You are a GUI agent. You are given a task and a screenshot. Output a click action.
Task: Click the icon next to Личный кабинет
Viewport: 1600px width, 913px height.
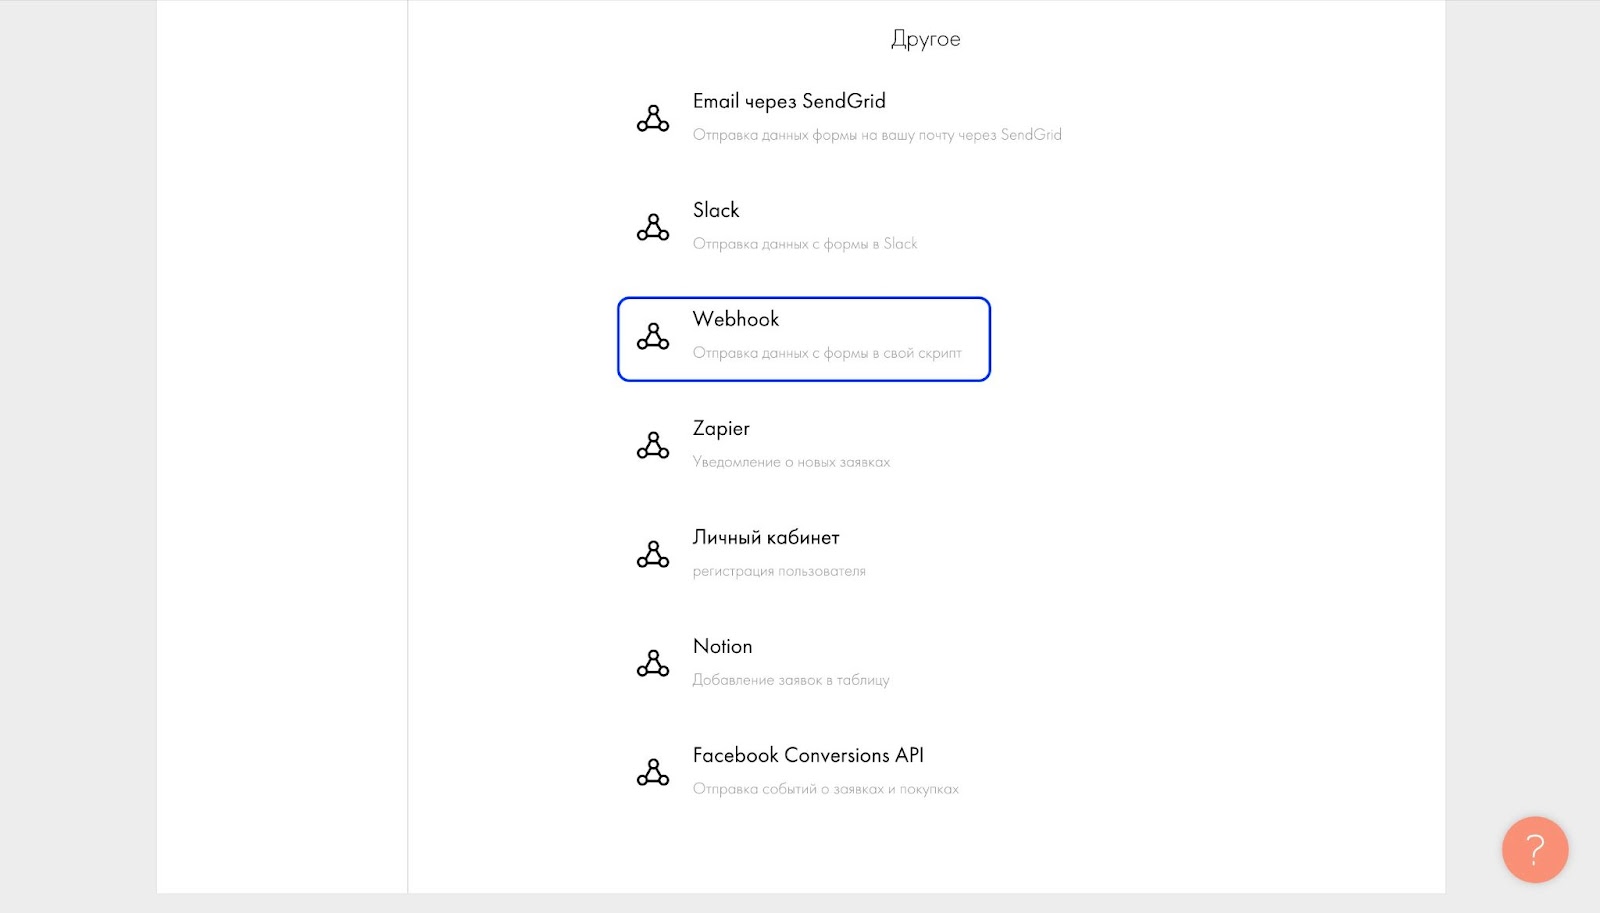point(653,554)
